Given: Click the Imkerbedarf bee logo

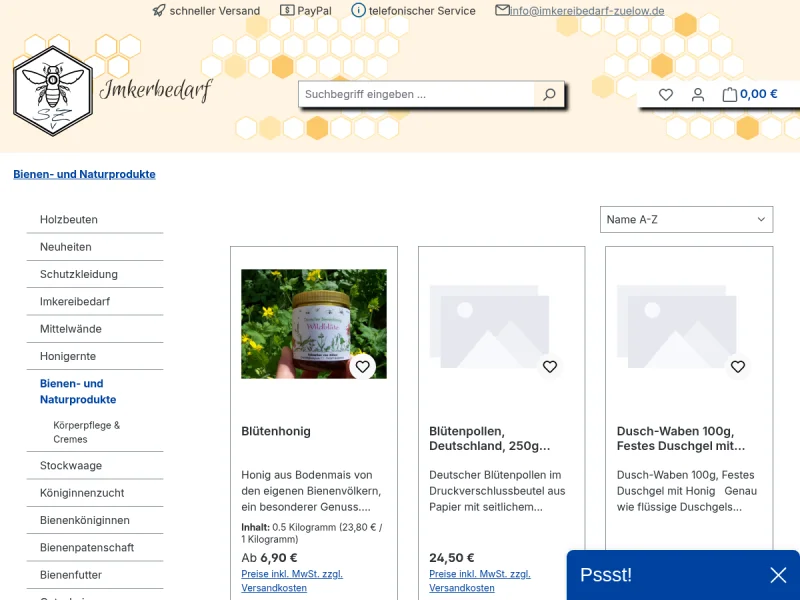Looking at the screenshot, I should (53, 90).
